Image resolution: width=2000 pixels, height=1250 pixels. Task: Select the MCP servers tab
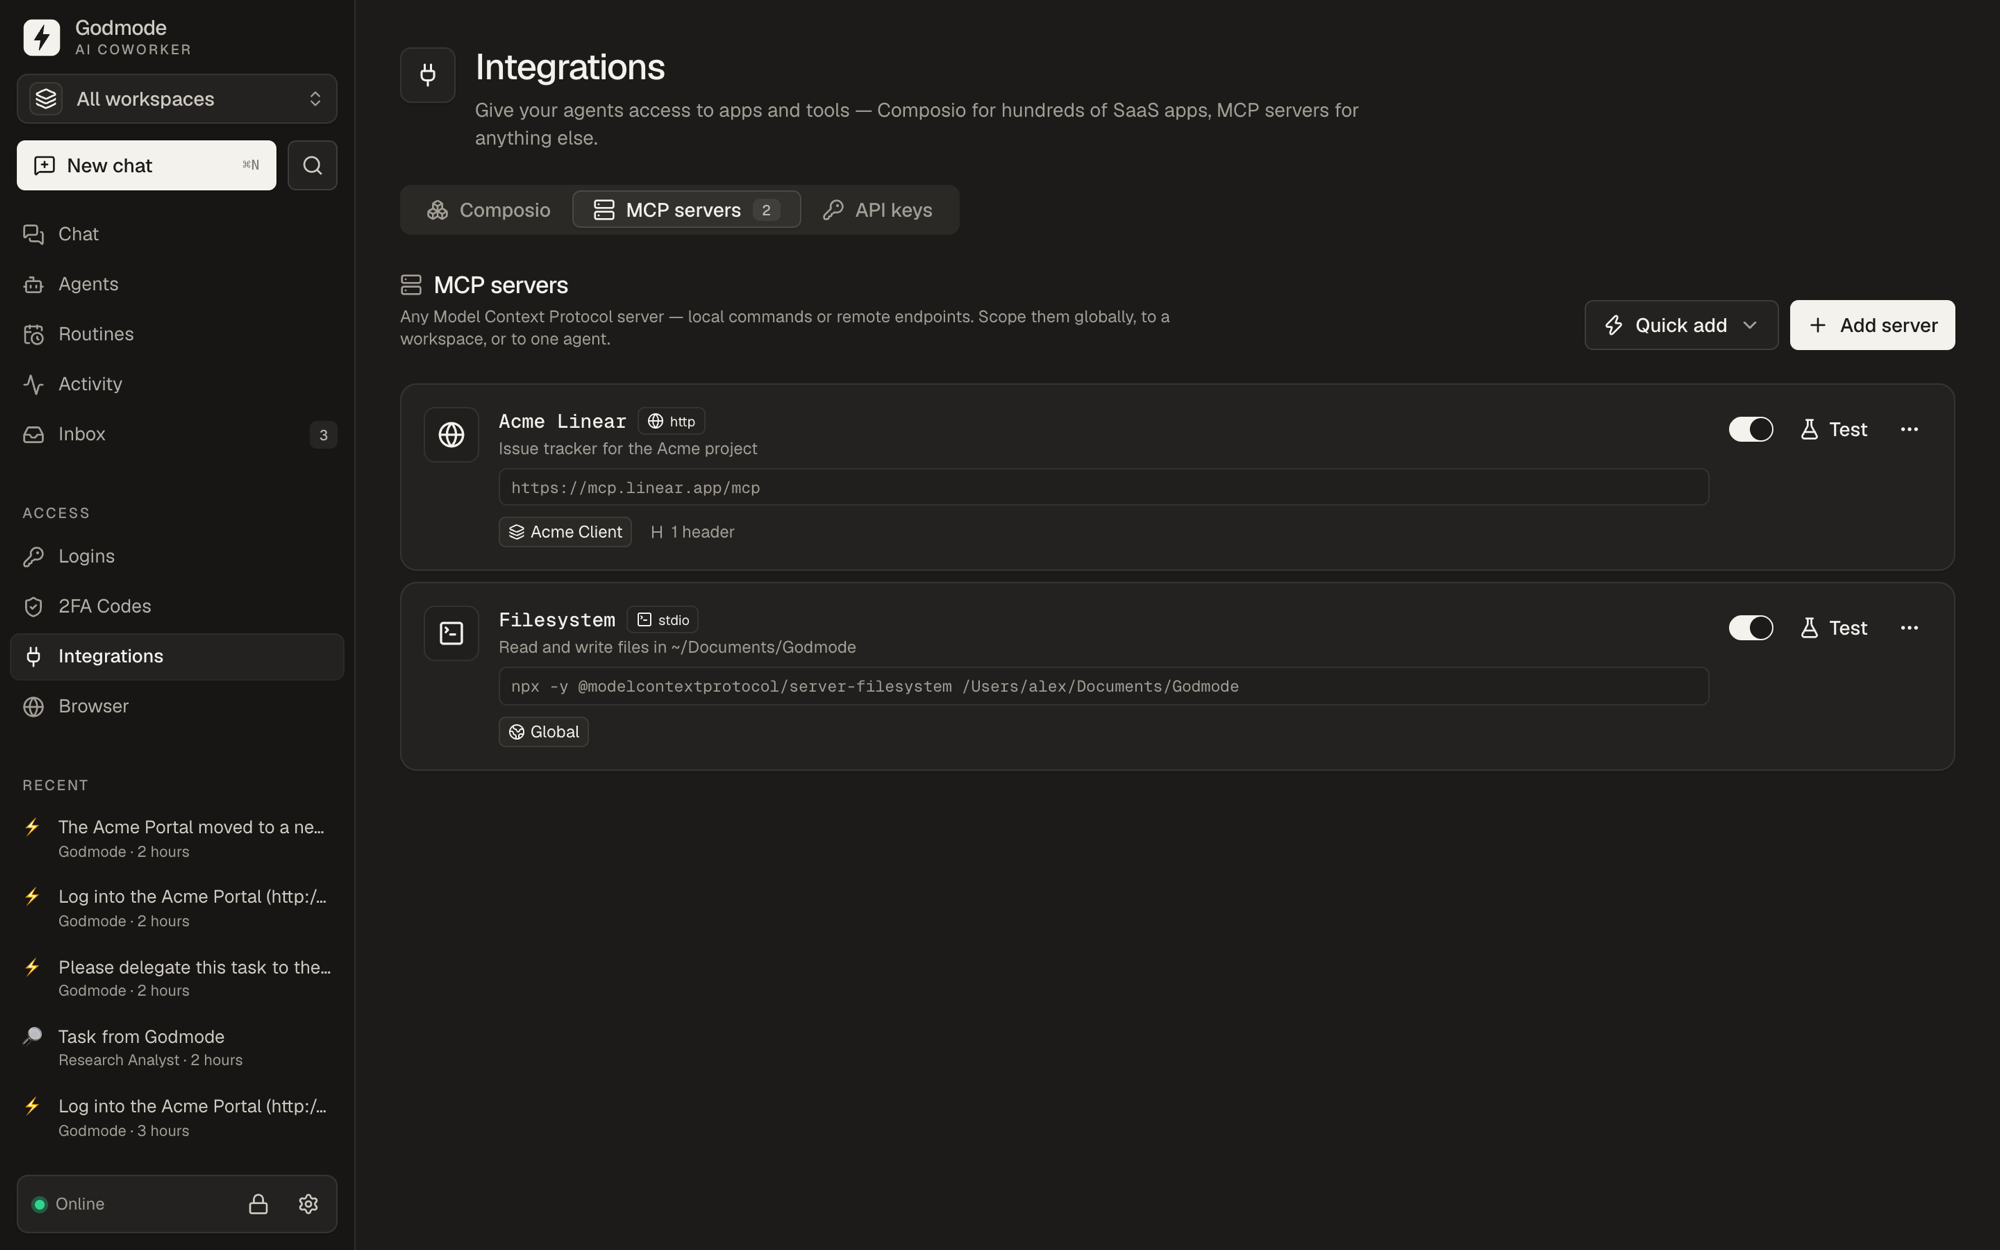686,210
